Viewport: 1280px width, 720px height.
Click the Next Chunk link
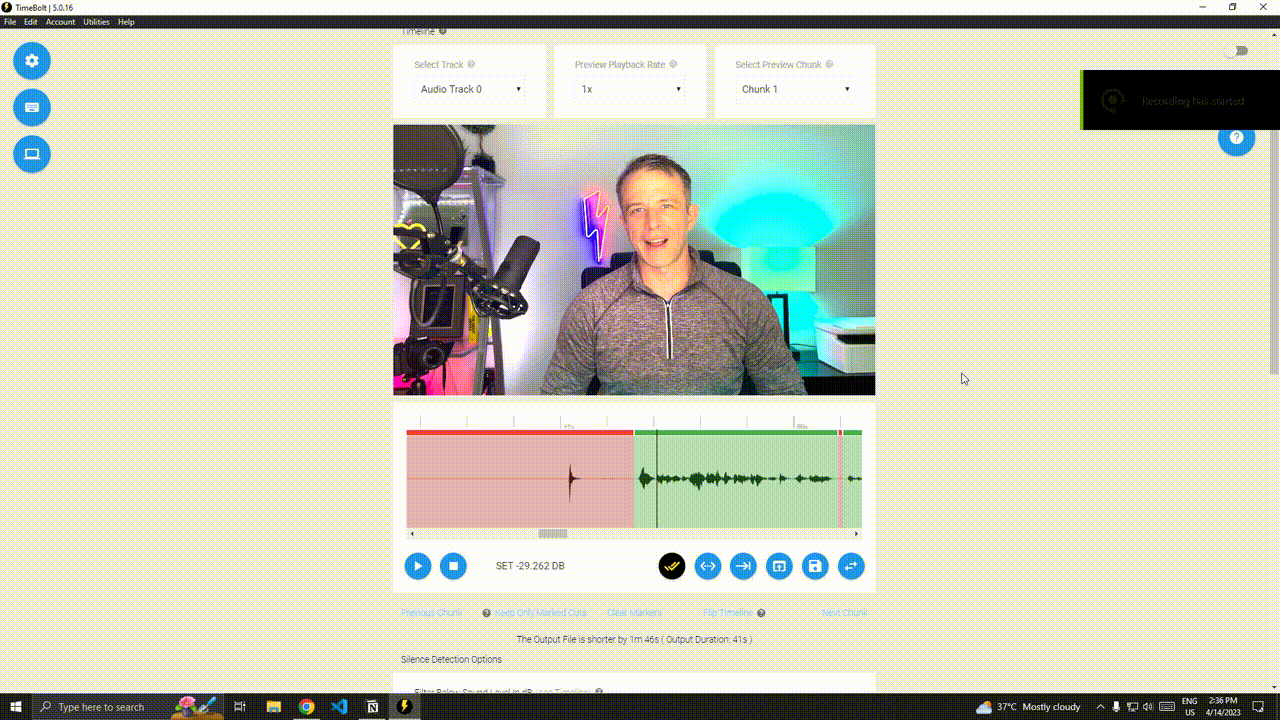tap(844, 613)
